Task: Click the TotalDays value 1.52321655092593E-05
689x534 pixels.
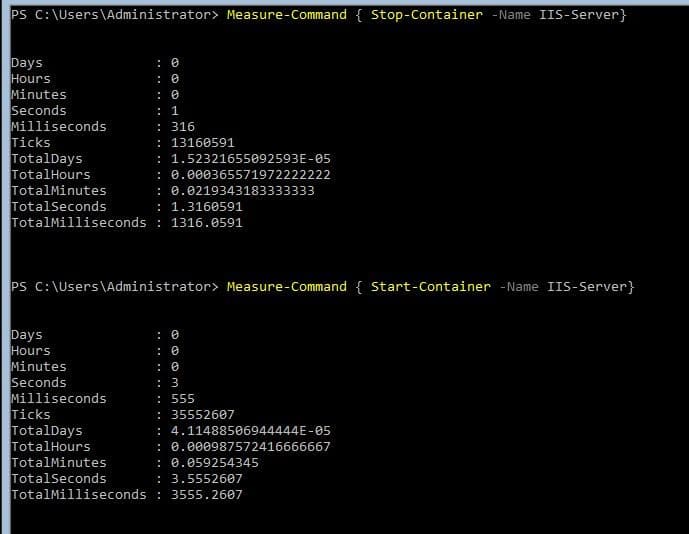Action: point(251,159)
